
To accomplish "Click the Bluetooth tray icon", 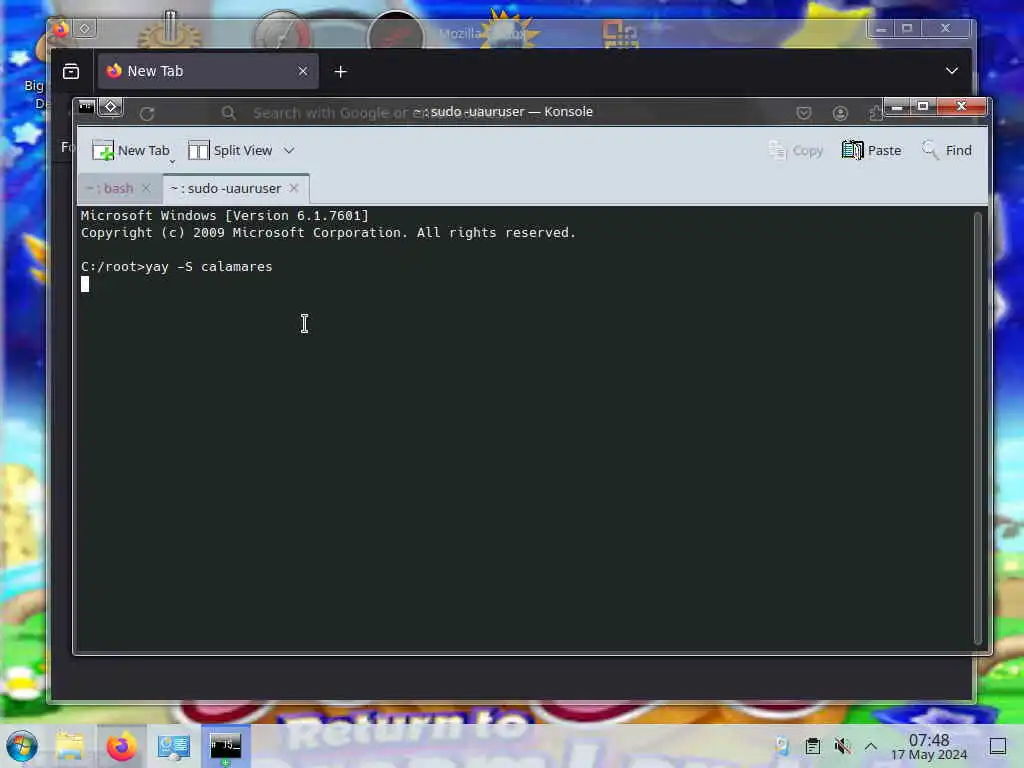I will click(x=782, y=746).
